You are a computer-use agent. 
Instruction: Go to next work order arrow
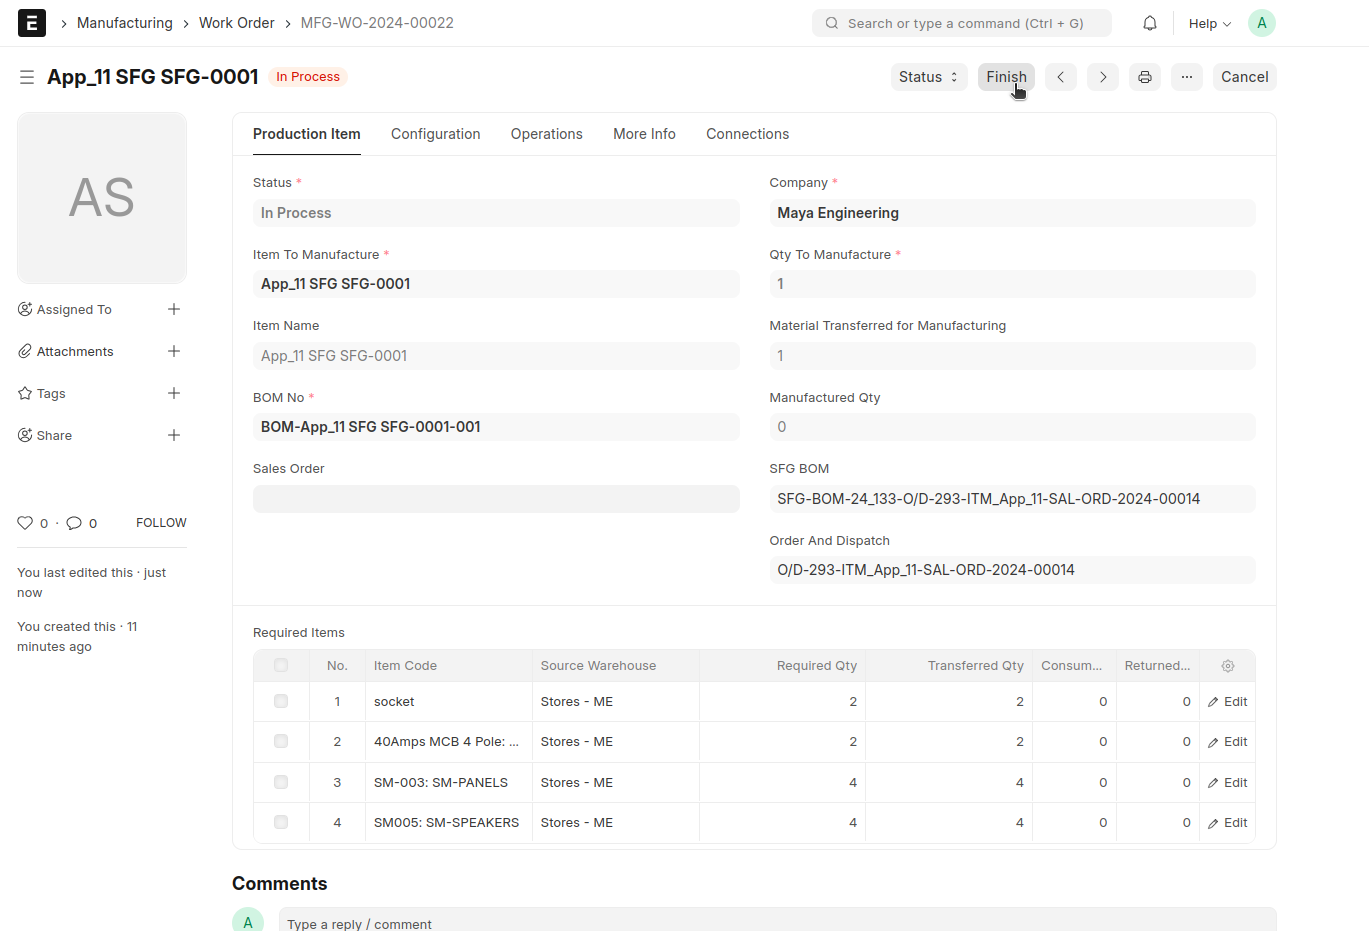tap(1103, 77)
